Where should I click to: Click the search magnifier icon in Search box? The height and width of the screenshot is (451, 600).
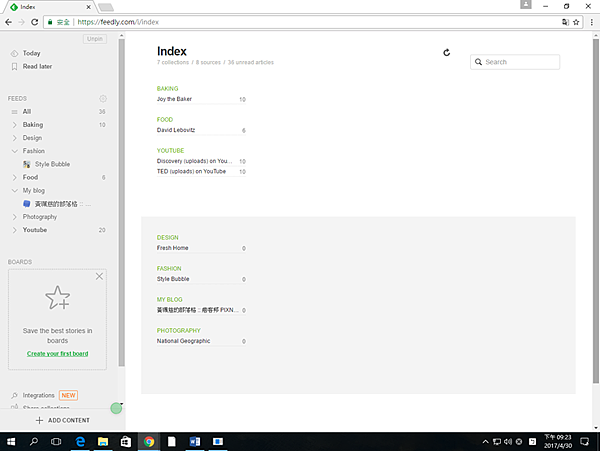[x=478, y=62]
